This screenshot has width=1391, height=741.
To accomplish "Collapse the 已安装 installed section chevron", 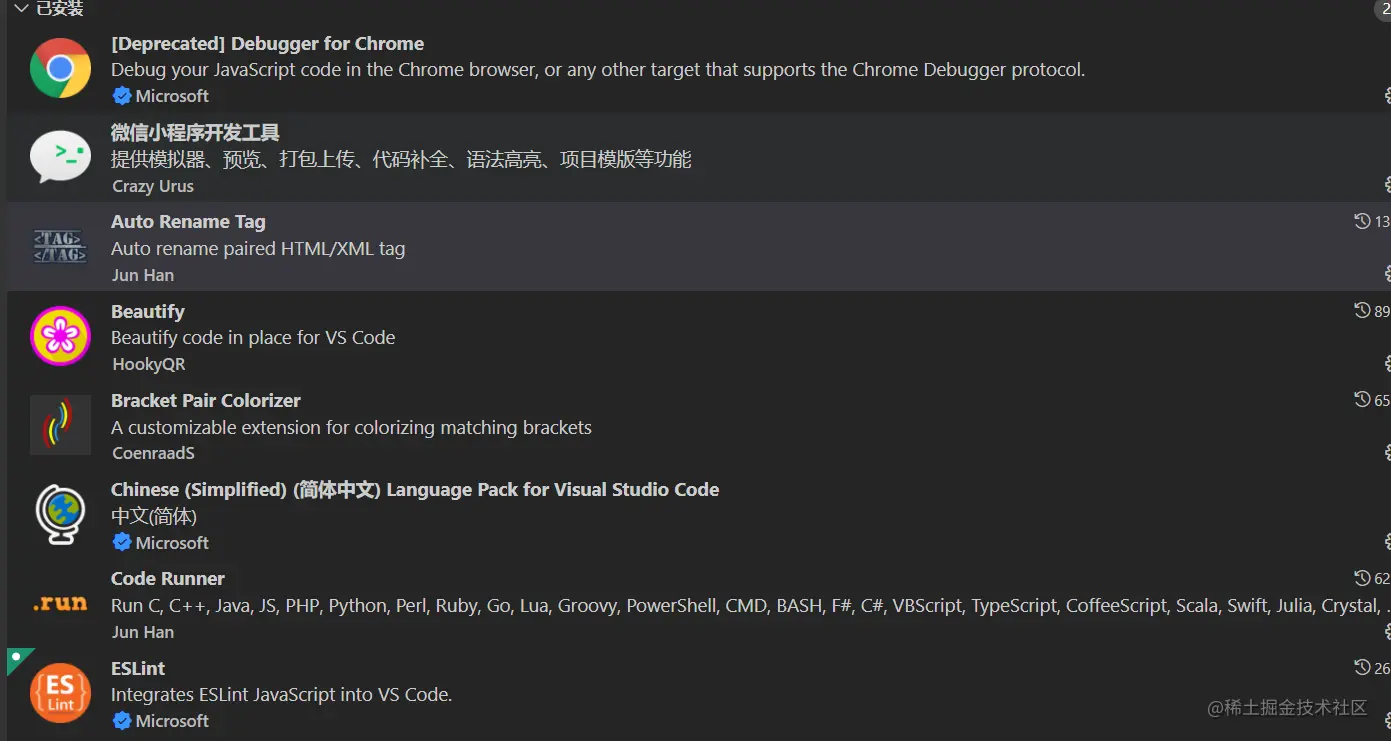I will click(x=21, y=8).
